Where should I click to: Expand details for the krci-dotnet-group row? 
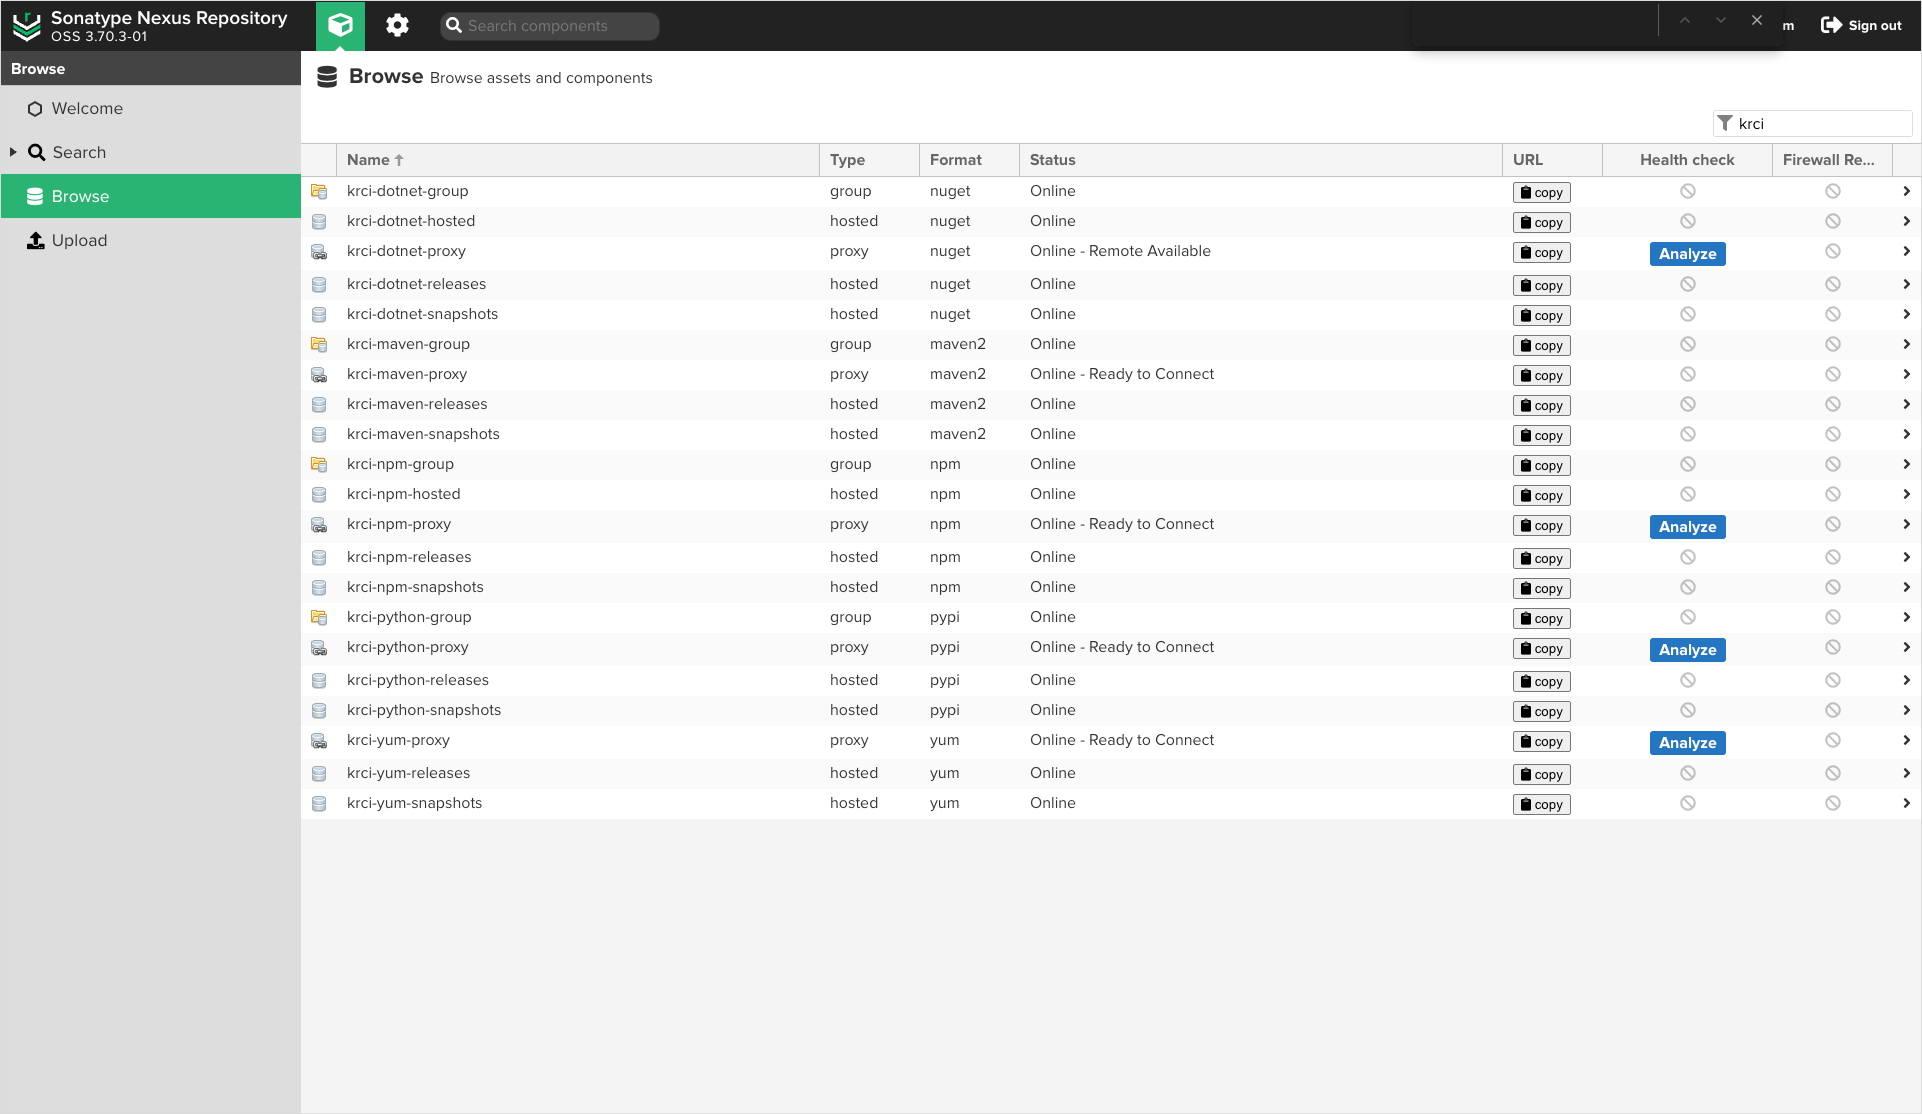click(x=1907, y=190)
